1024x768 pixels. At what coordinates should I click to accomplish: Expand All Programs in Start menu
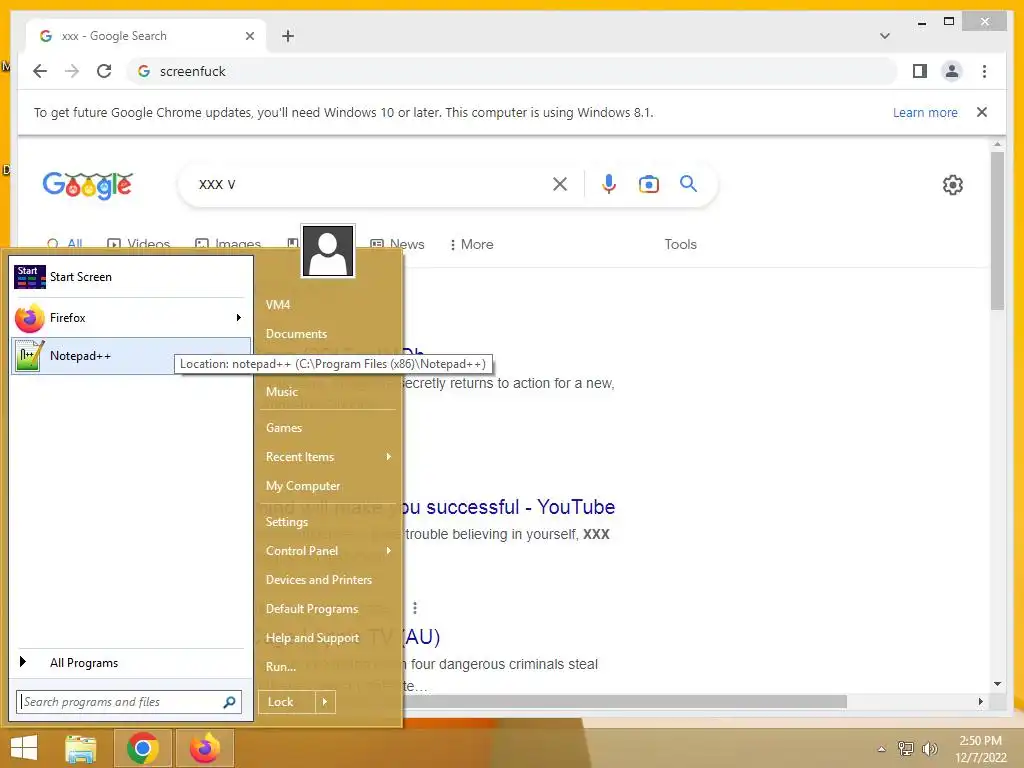click(x=131, y=663)
